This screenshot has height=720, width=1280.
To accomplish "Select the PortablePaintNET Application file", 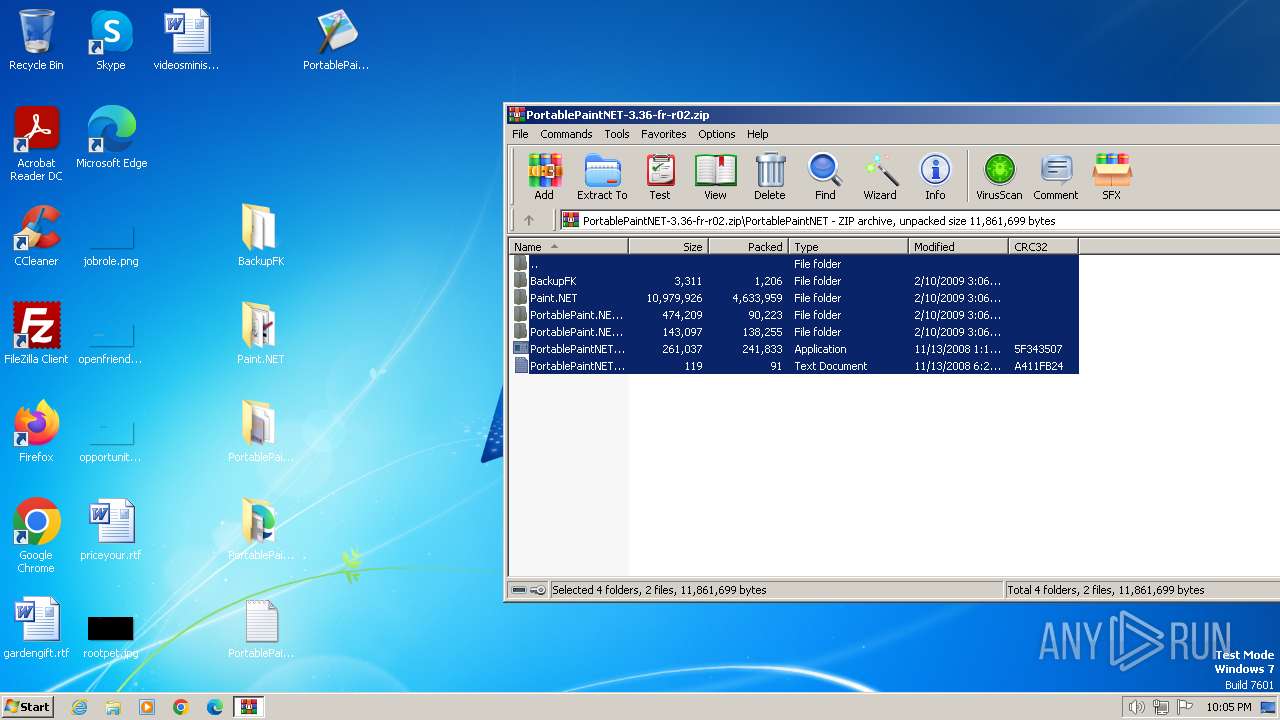I will pyautogui.click(x=794, y=349).
